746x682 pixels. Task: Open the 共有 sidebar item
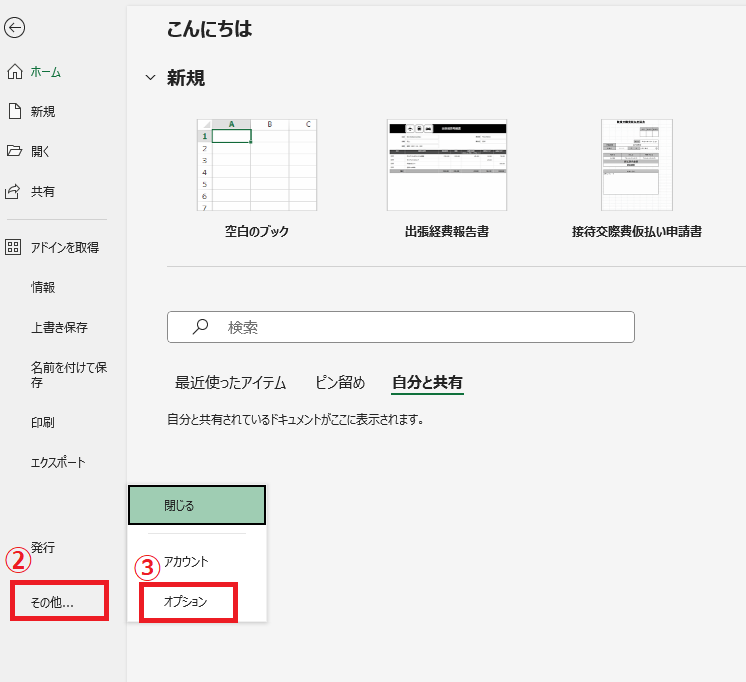pos(43,192)
